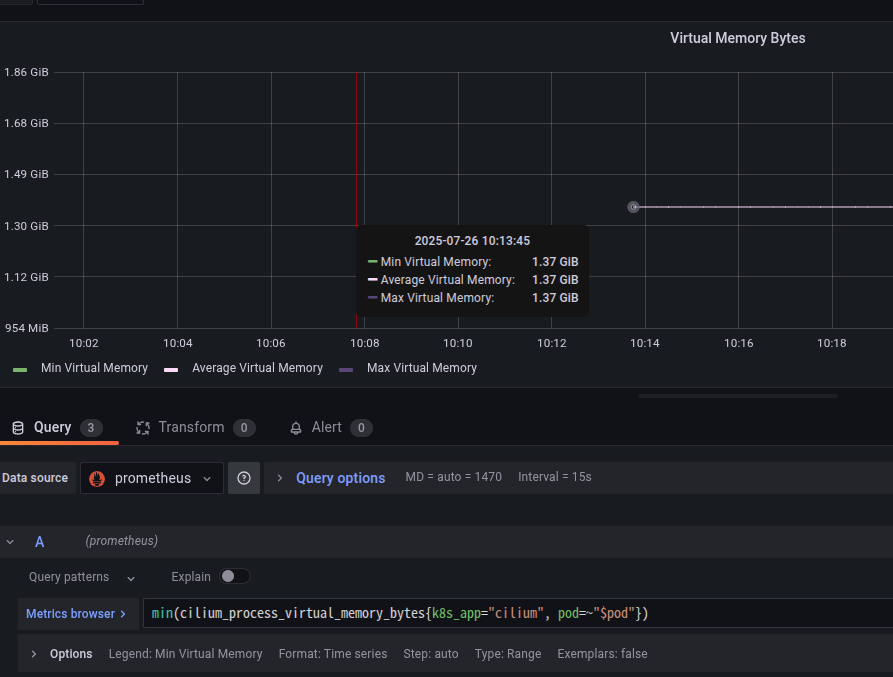Screen dimensions: 893x677
Task: Click the Min Virtual Memory legend label
Action: point(95,368)
